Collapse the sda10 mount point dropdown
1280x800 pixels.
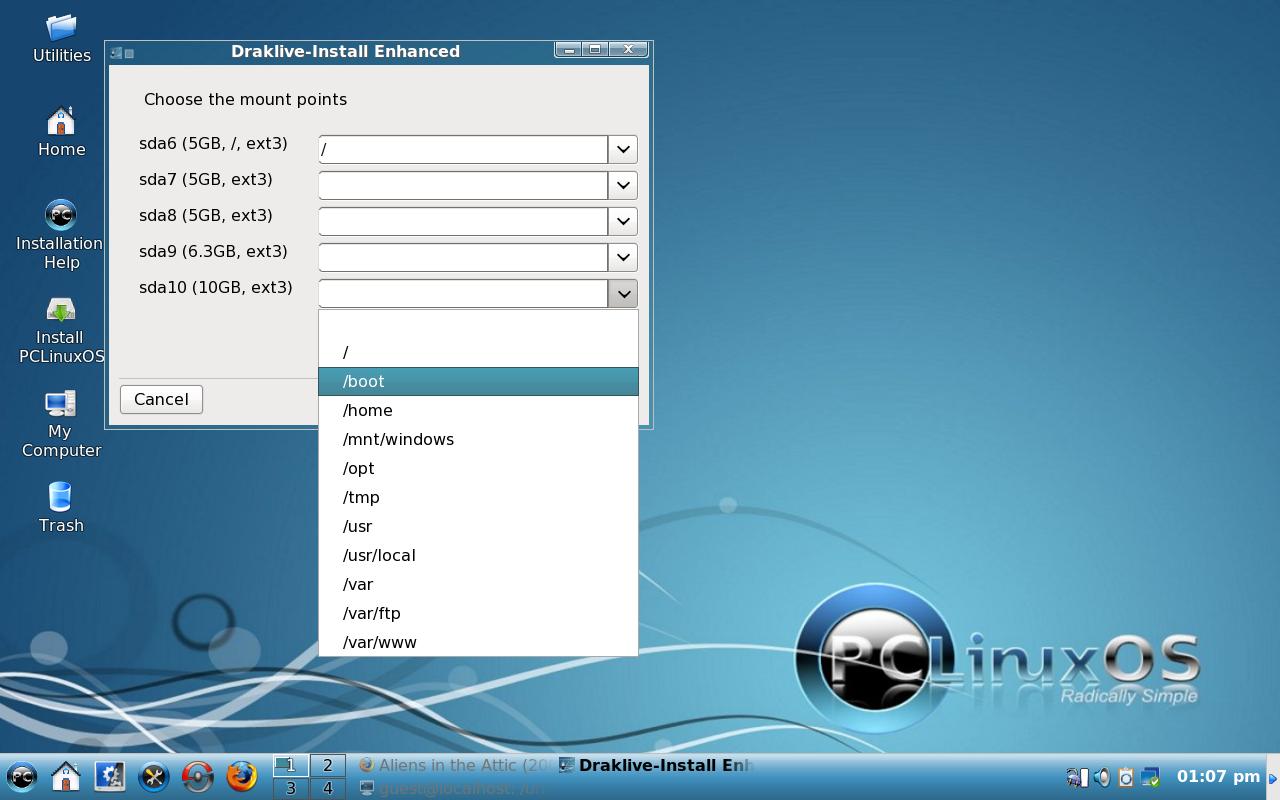coord(623,293)
